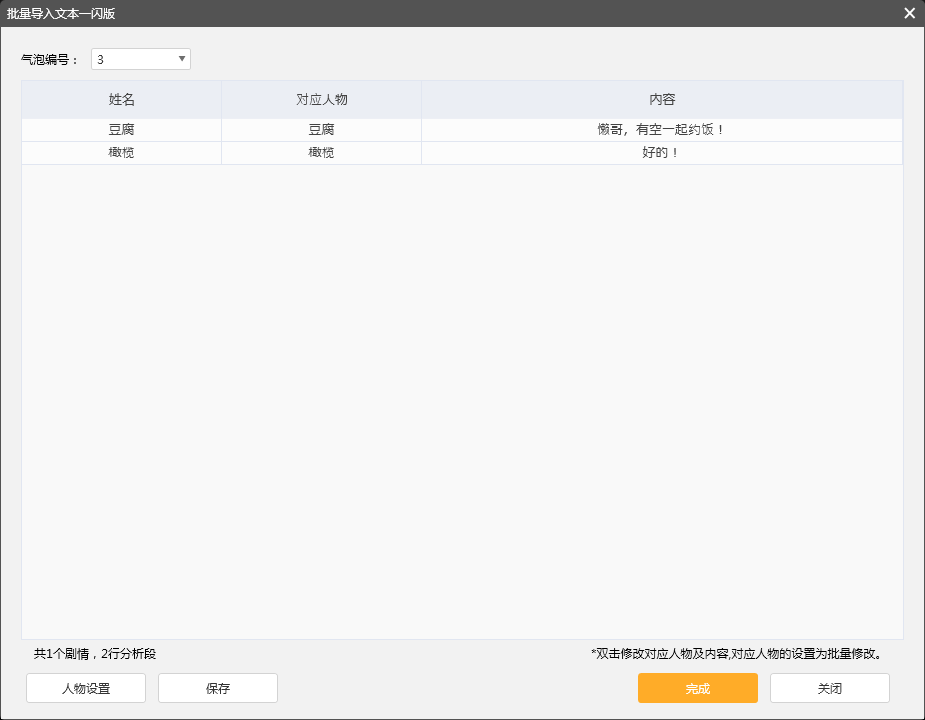Click the hint text about 双击修改对应人物
Screen dimensions: 925x720
[735, 654]
